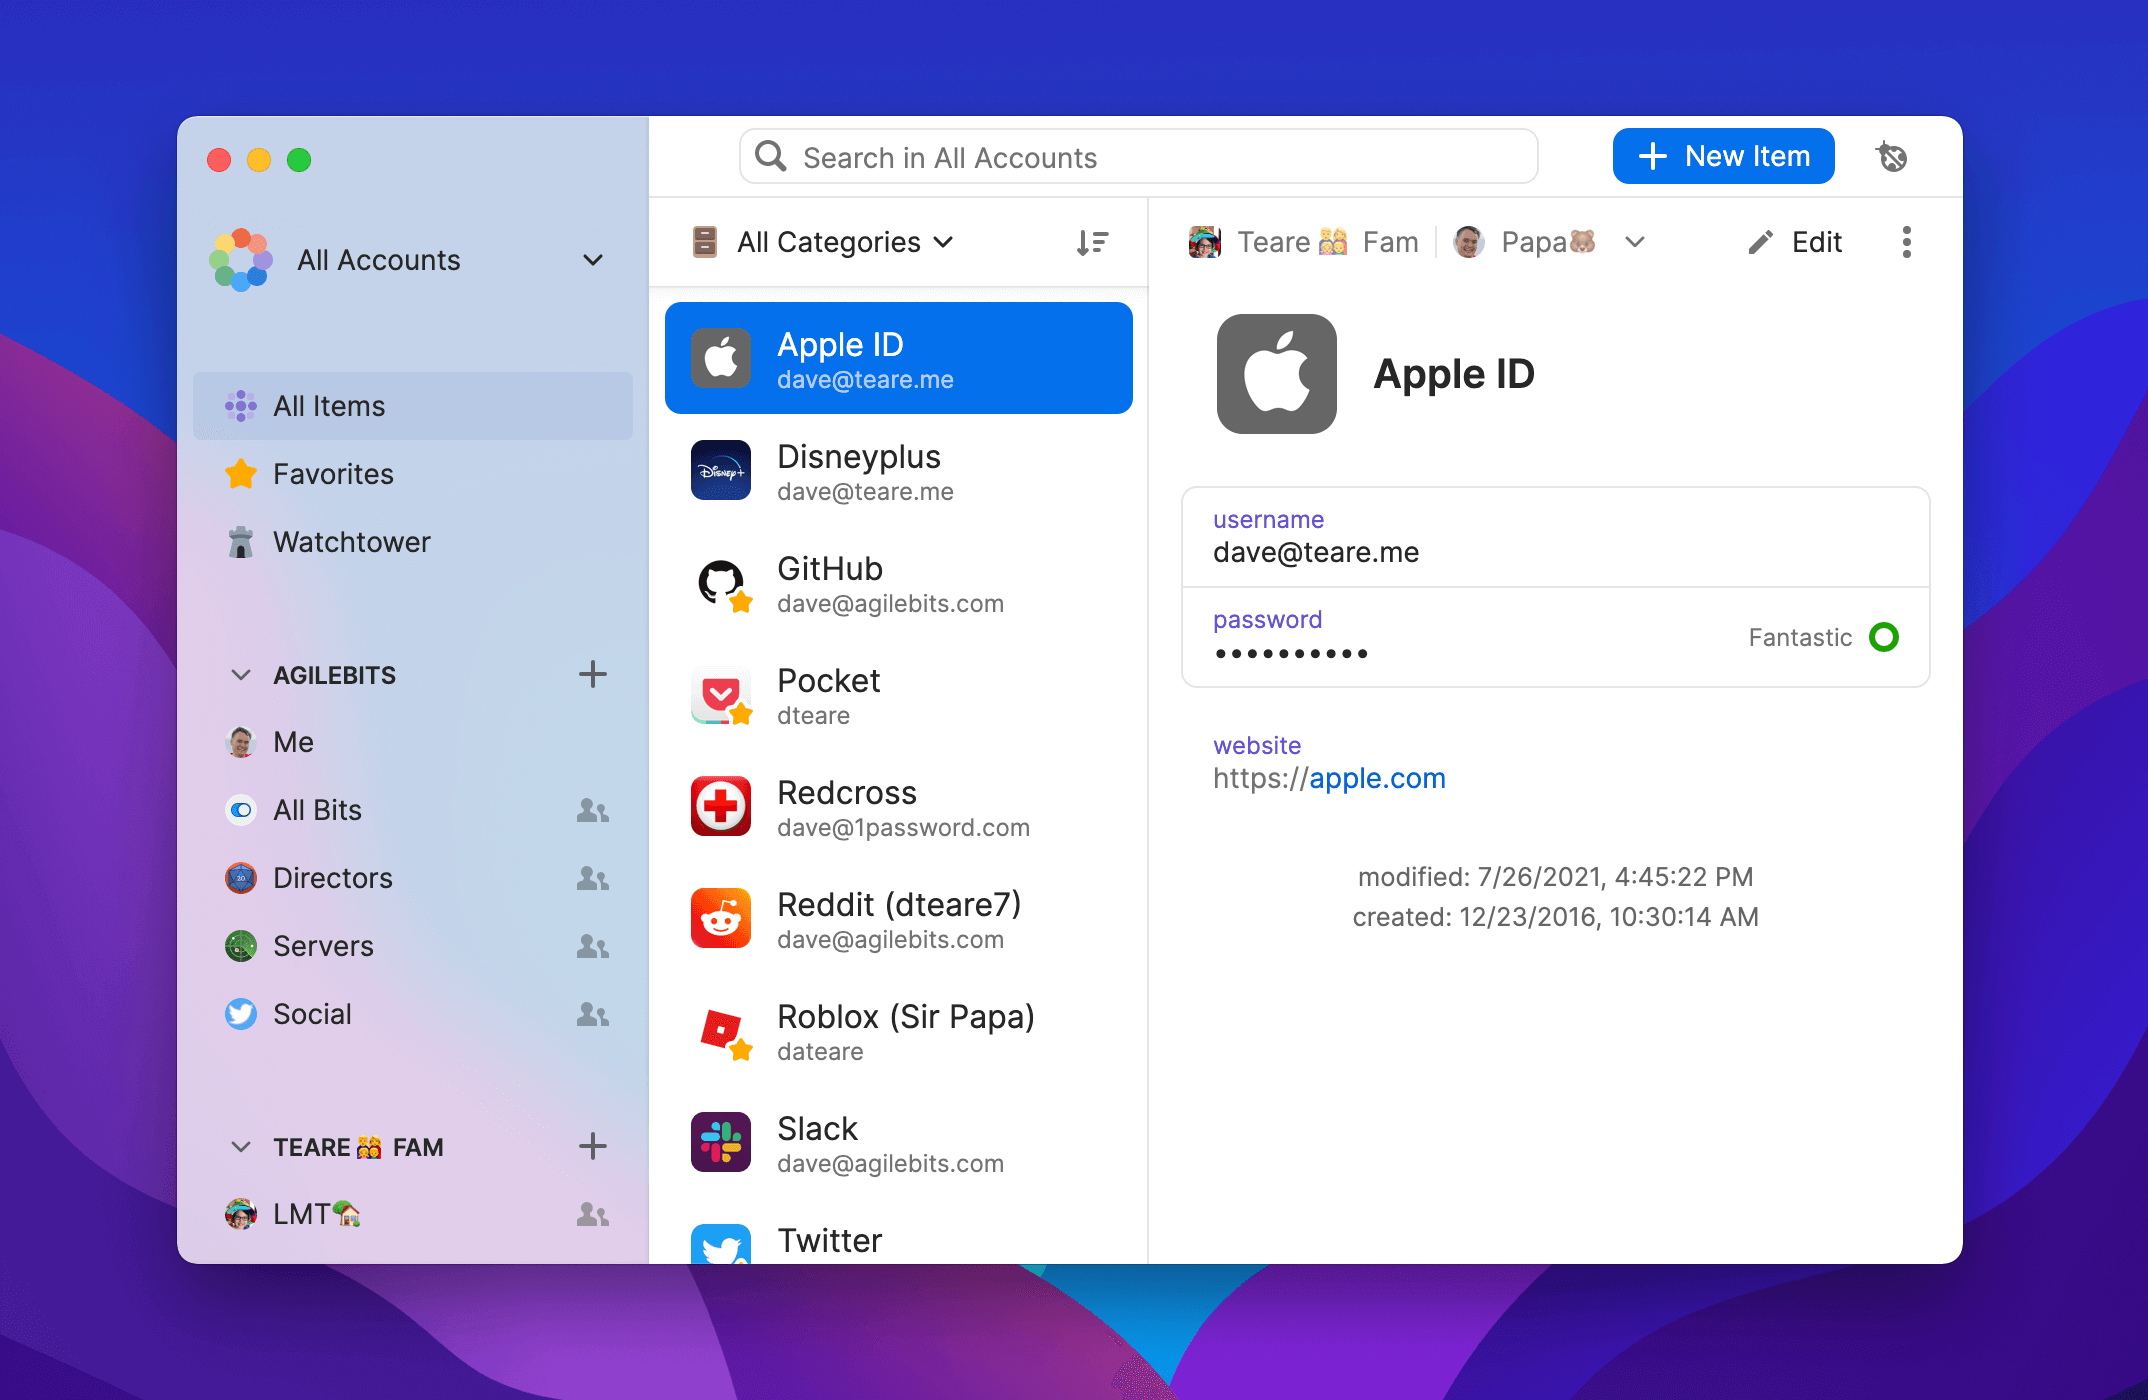The height and width of the screenshot is (1400, 2148).
Task: Click the Apple ID entry icon
Action: click(x=723, y=357)
